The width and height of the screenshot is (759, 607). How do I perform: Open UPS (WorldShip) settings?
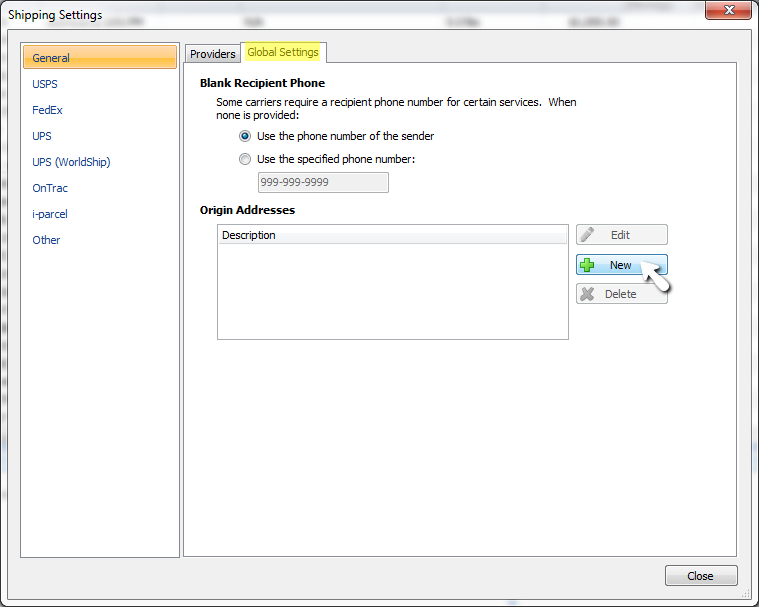71,162
